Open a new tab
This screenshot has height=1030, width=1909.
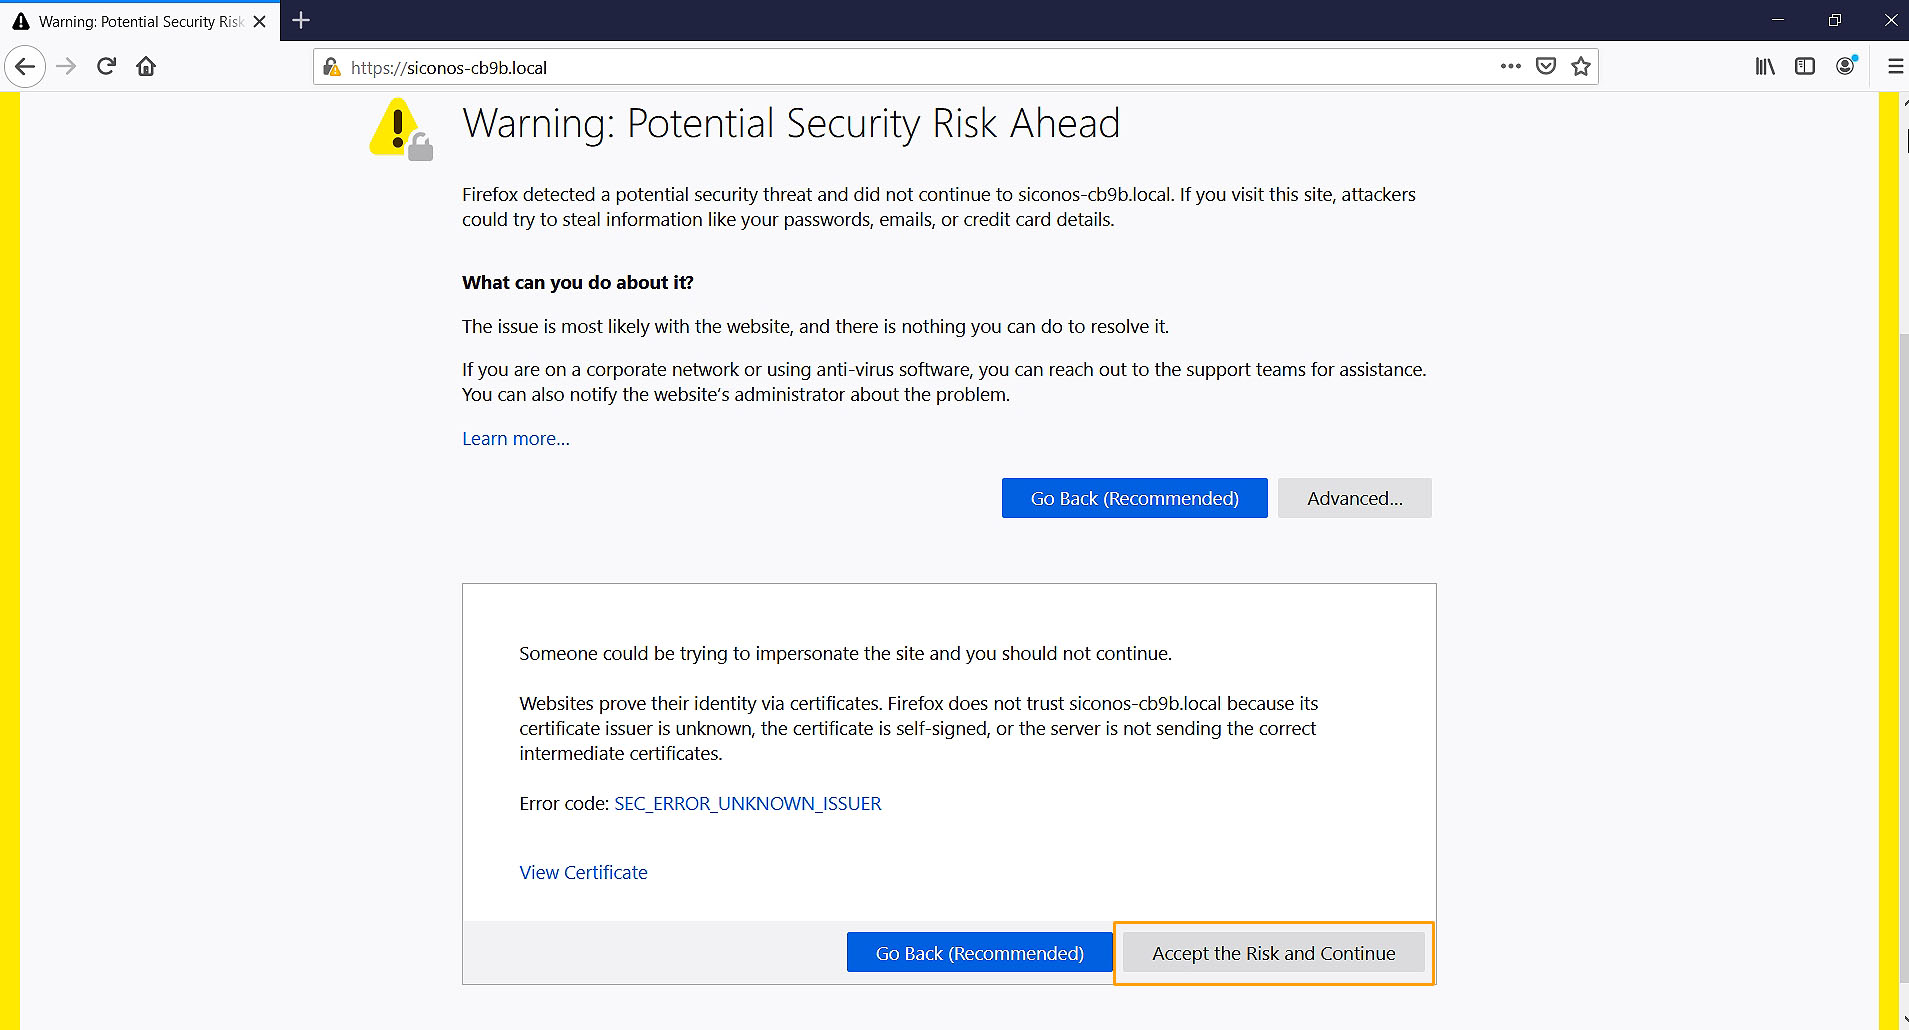[x=301, y=20]
